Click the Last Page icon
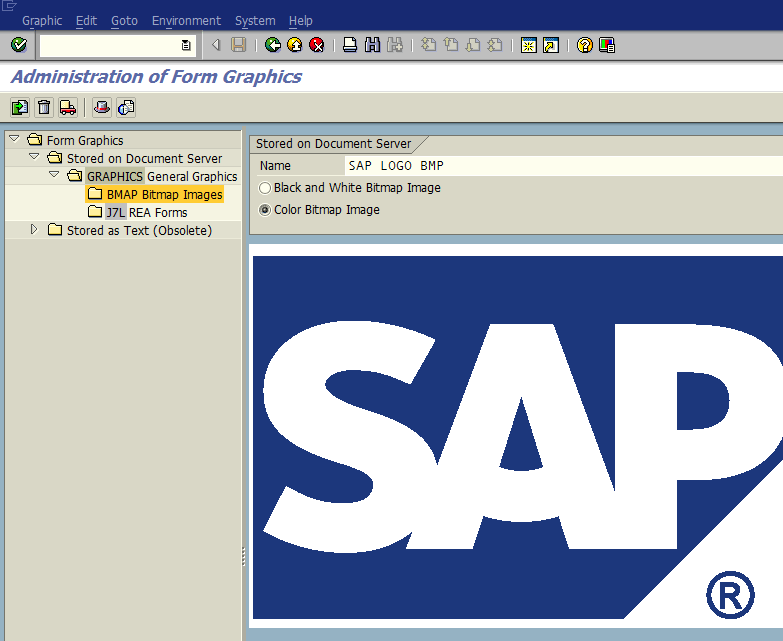The width and height of the screenshot is (783, 641). [495, 45]
